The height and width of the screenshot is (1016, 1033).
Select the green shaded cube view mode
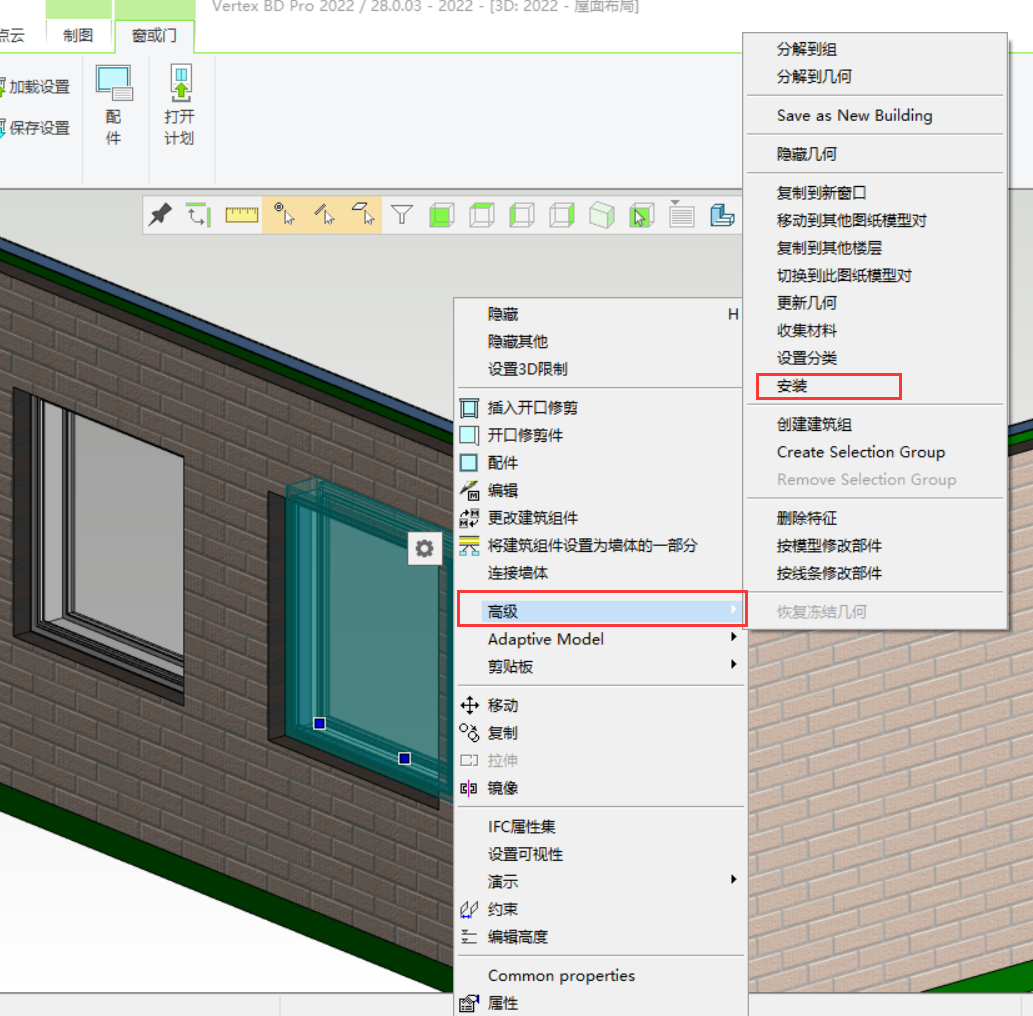441,215
